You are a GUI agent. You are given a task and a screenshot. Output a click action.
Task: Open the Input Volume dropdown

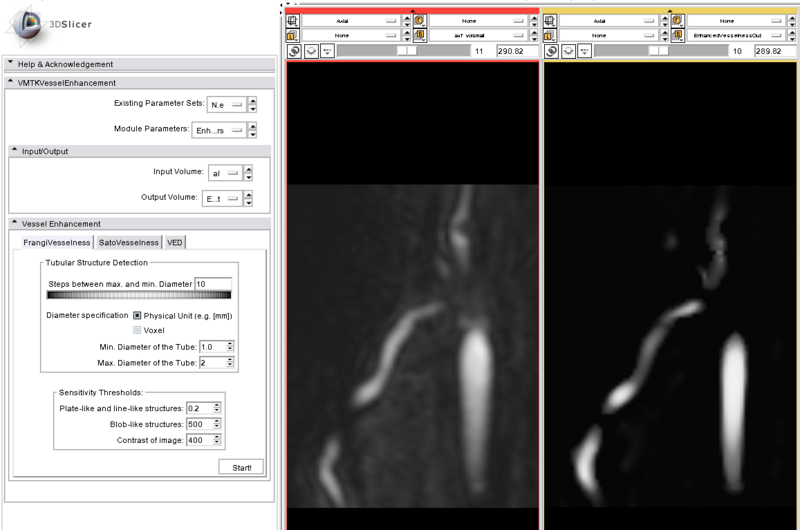pyautogui.click(x=226, y=173)
